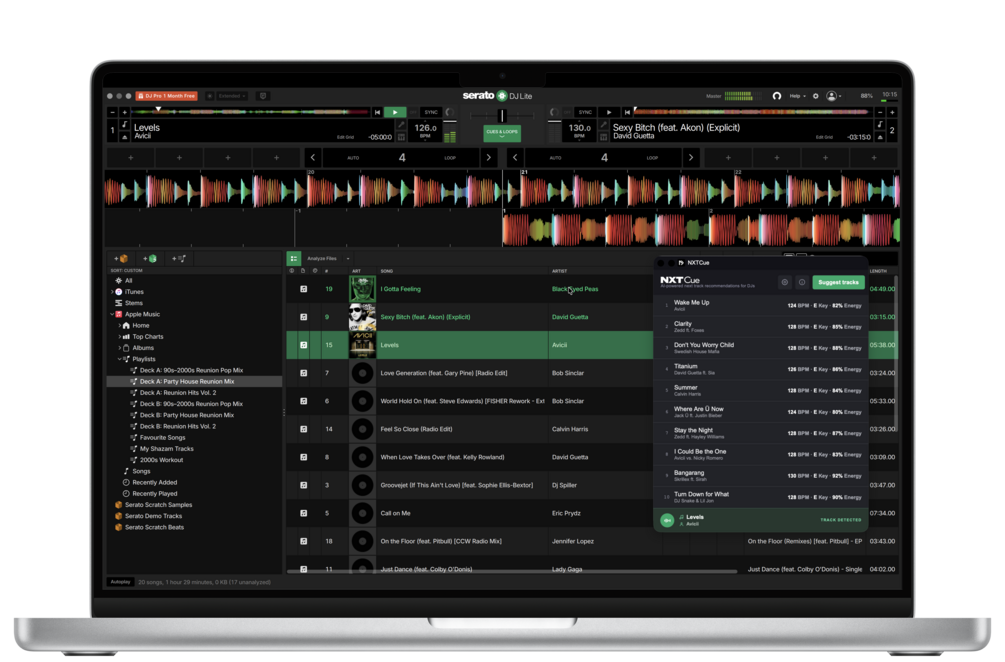Expand Top Charts in sidebar
The image size is (1005, 662).
119,337
